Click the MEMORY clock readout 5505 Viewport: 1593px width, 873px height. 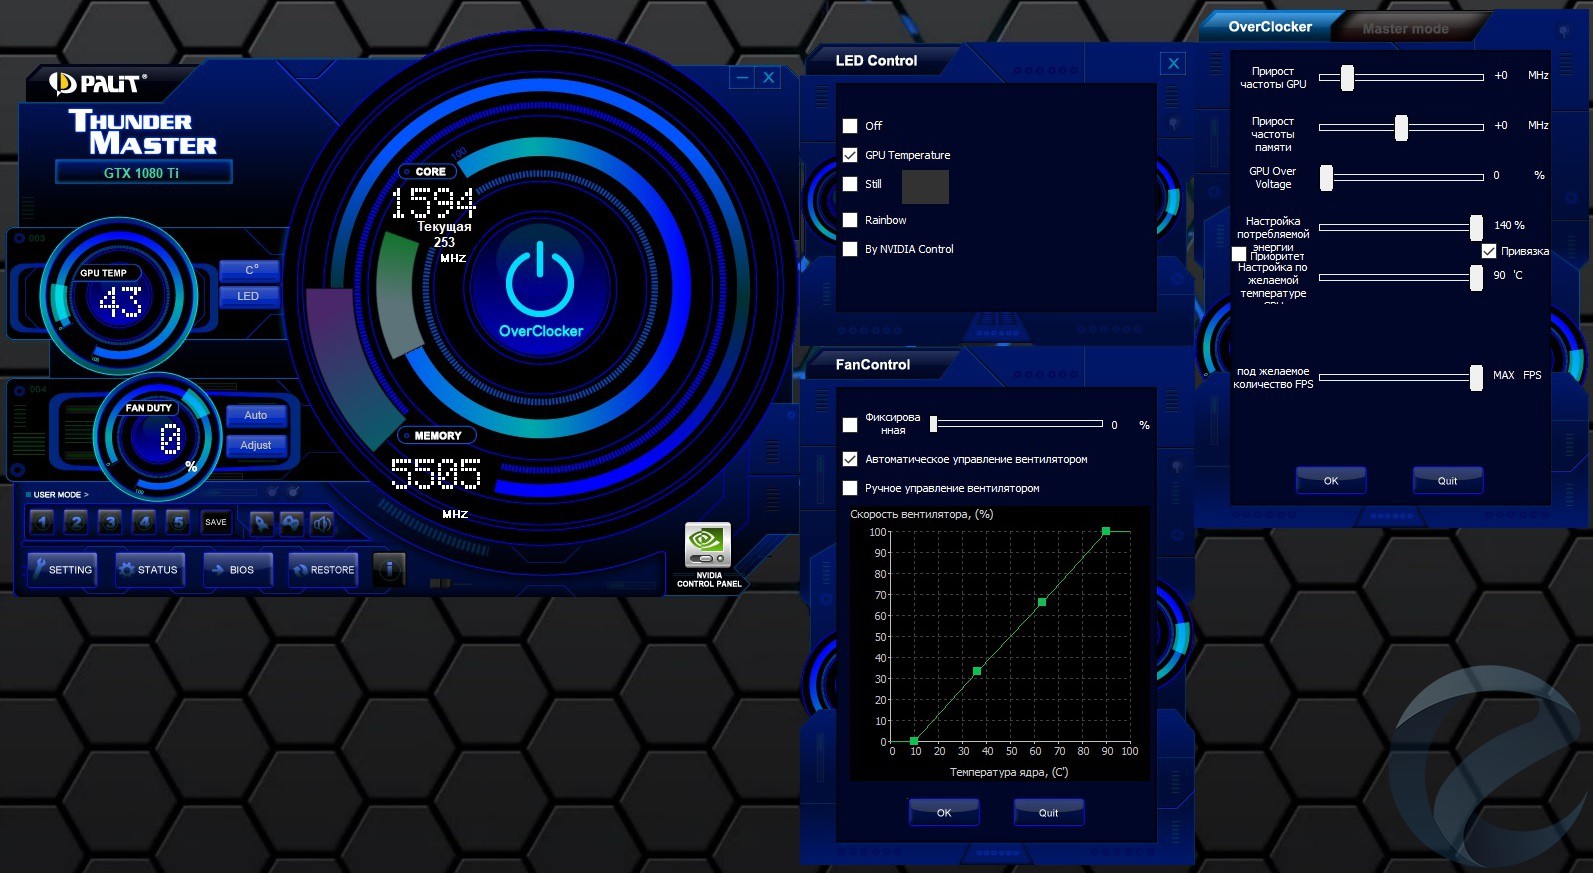click(x=435, y=473)
